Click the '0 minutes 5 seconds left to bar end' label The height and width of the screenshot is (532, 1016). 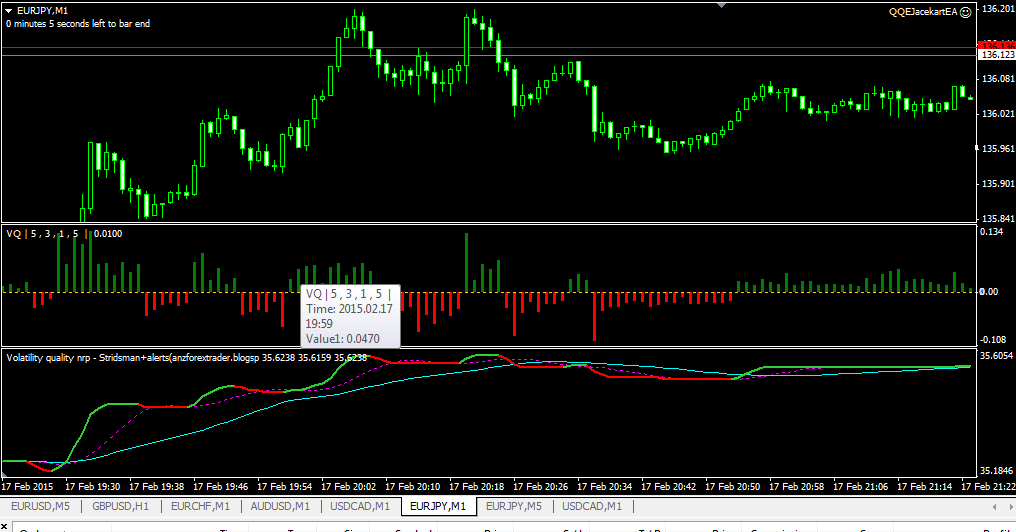click(78, 24)
